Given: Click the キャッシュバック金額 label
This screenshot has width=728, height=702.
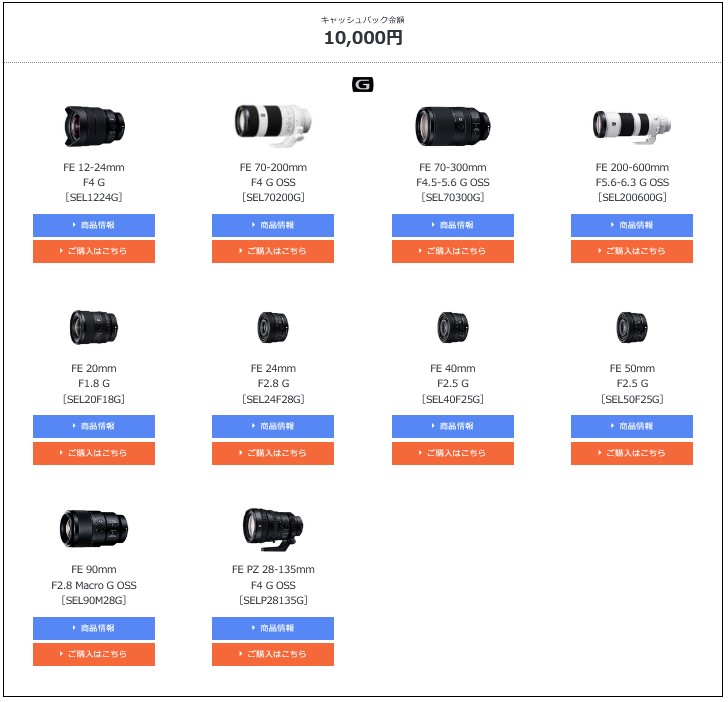Looking at the screenshot, I should [363, 20].
